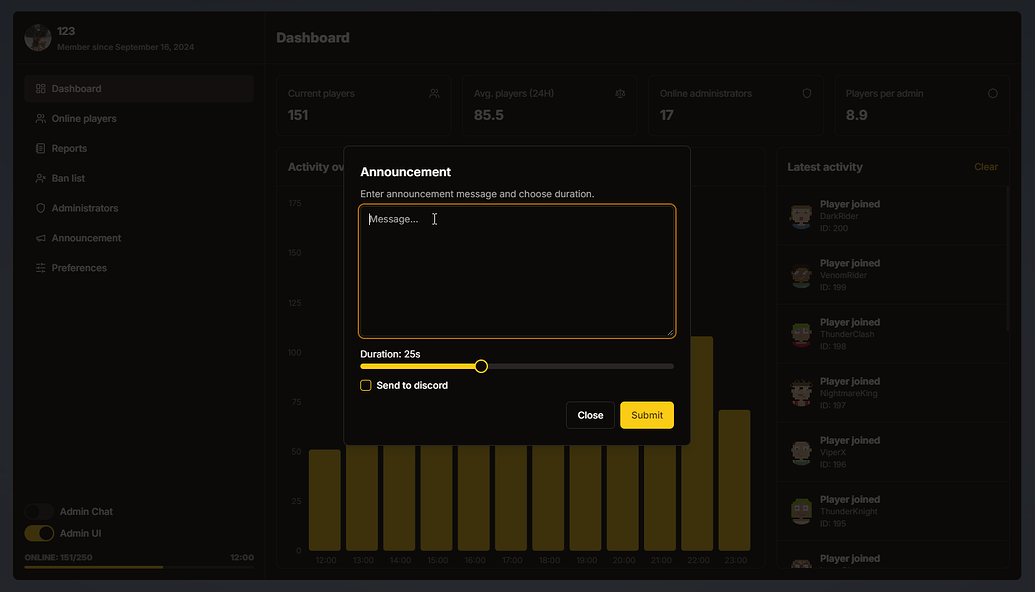Enable the Send to discord checkbox
1035x592 pixels.
click(x=365, y=385)
